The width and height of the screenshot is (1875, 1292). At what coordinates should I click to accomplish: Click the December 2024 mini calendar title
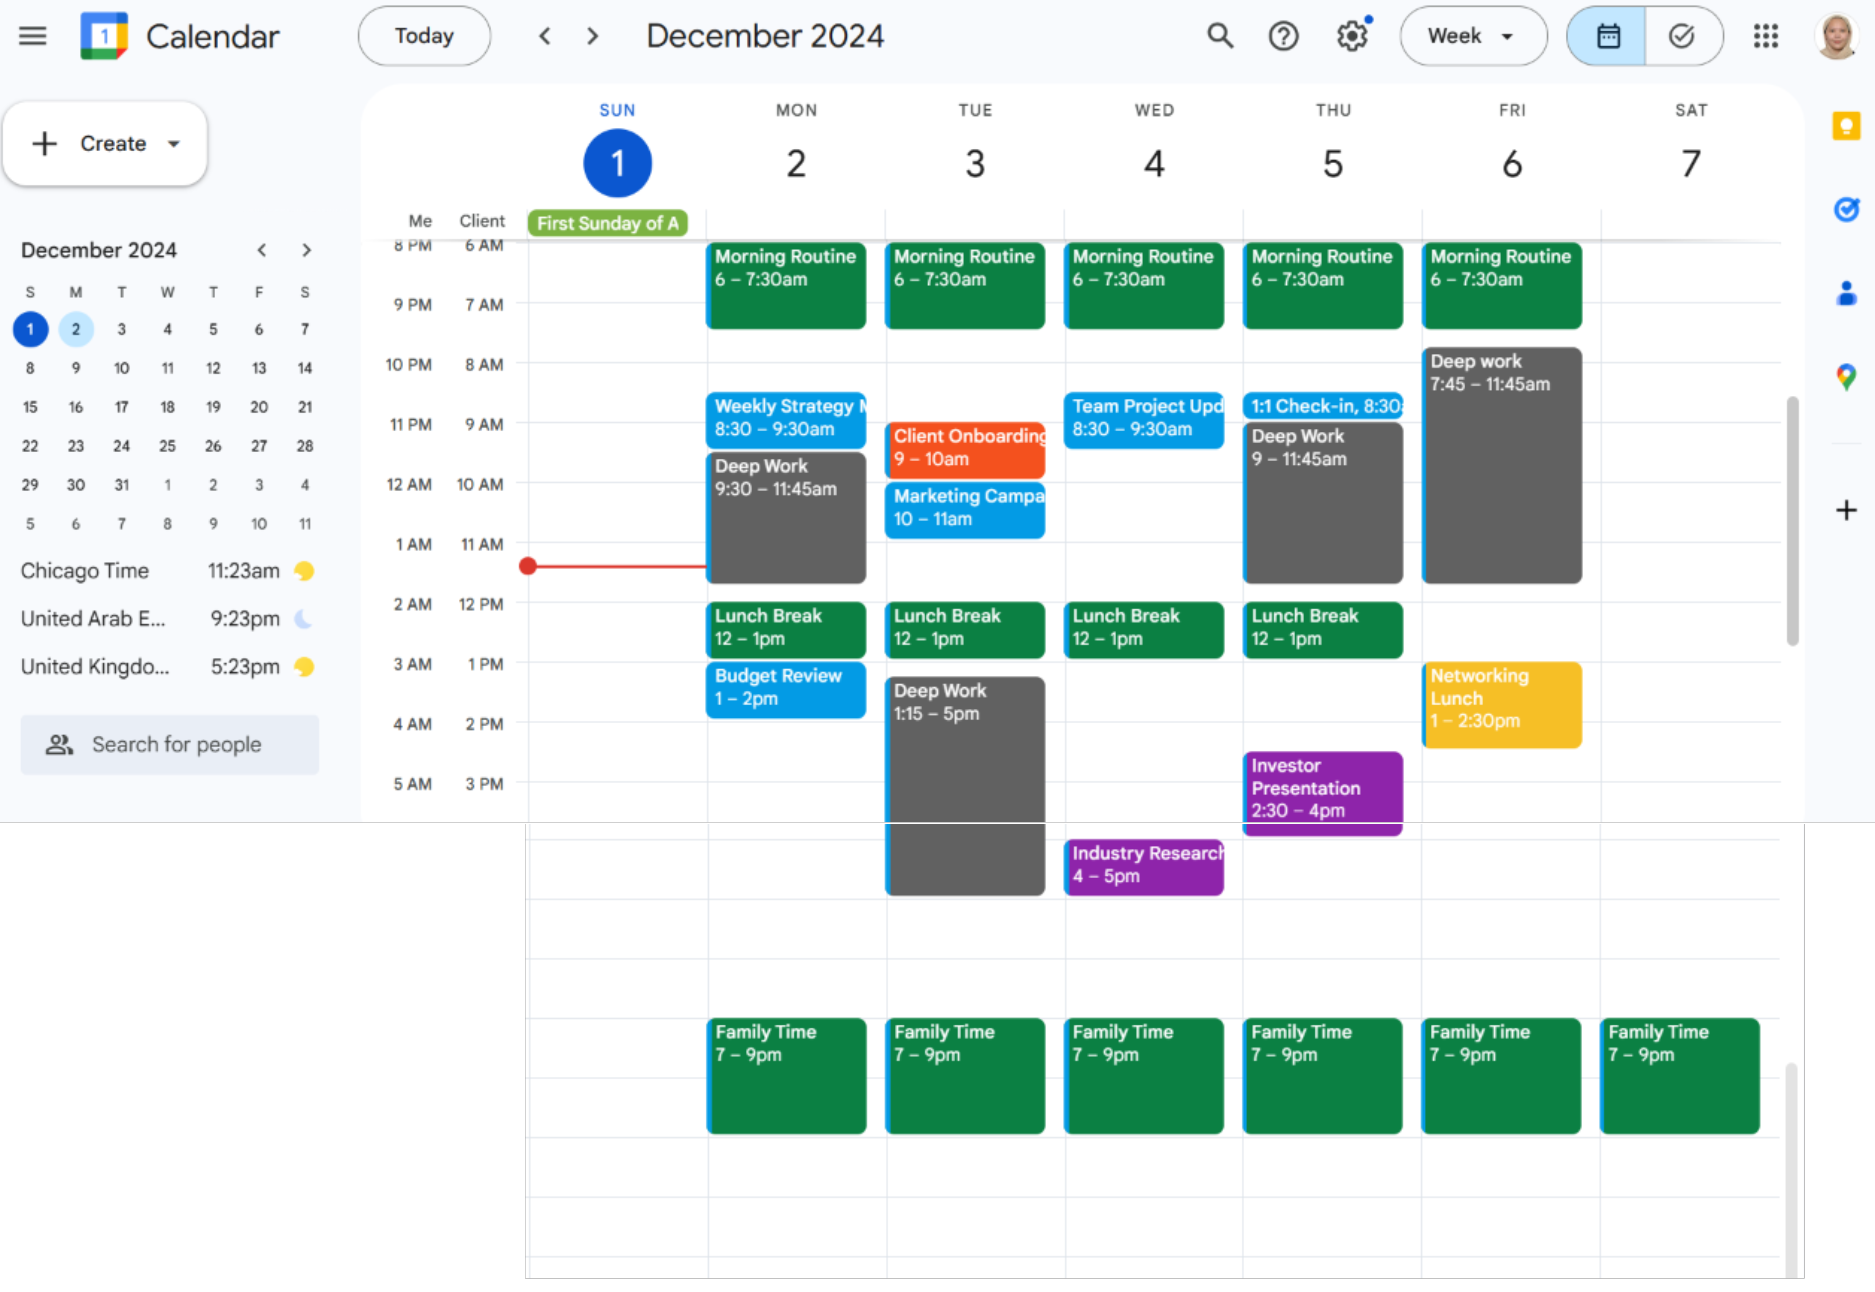[99, 250]
